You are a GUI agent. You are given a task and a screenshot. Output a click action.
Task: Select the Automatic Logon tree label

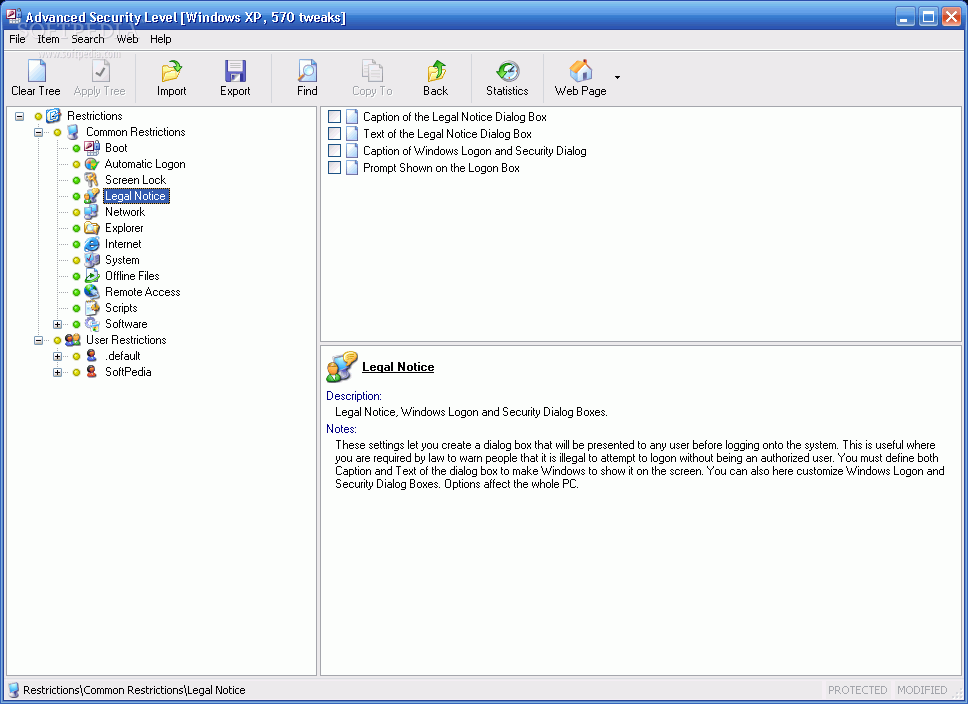click(145, 164)
